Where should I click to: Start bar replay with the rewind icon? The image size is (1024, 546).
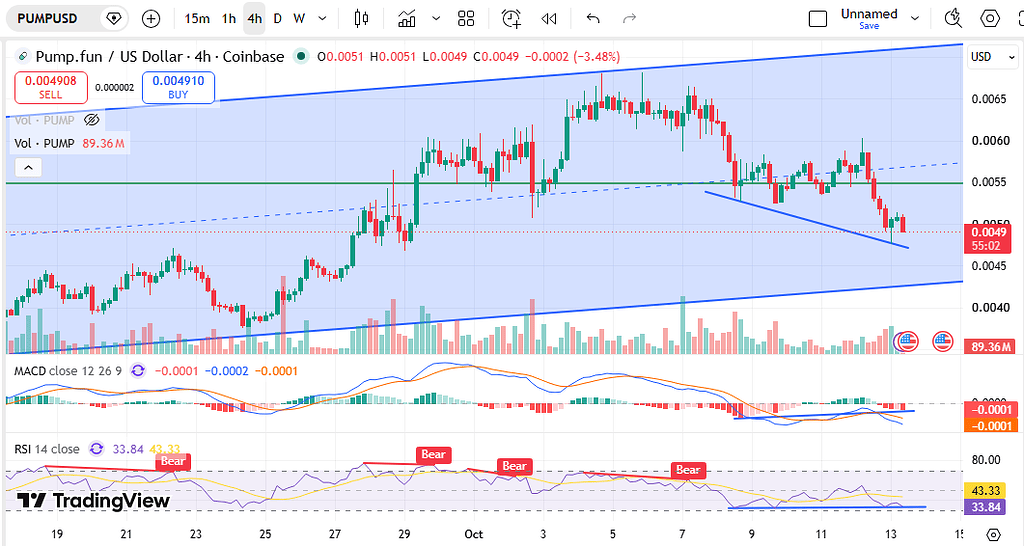point(549,18)
